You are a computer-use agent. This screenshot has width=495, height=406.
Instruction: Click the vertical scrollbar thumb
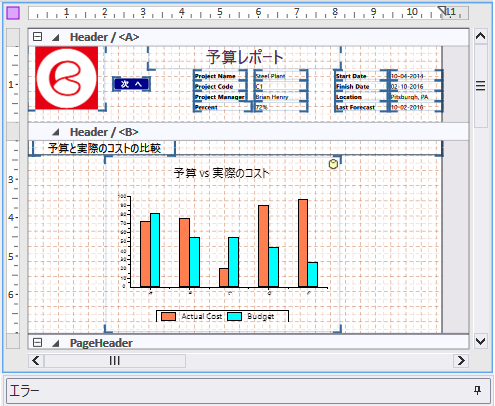(x=480, y=86)
